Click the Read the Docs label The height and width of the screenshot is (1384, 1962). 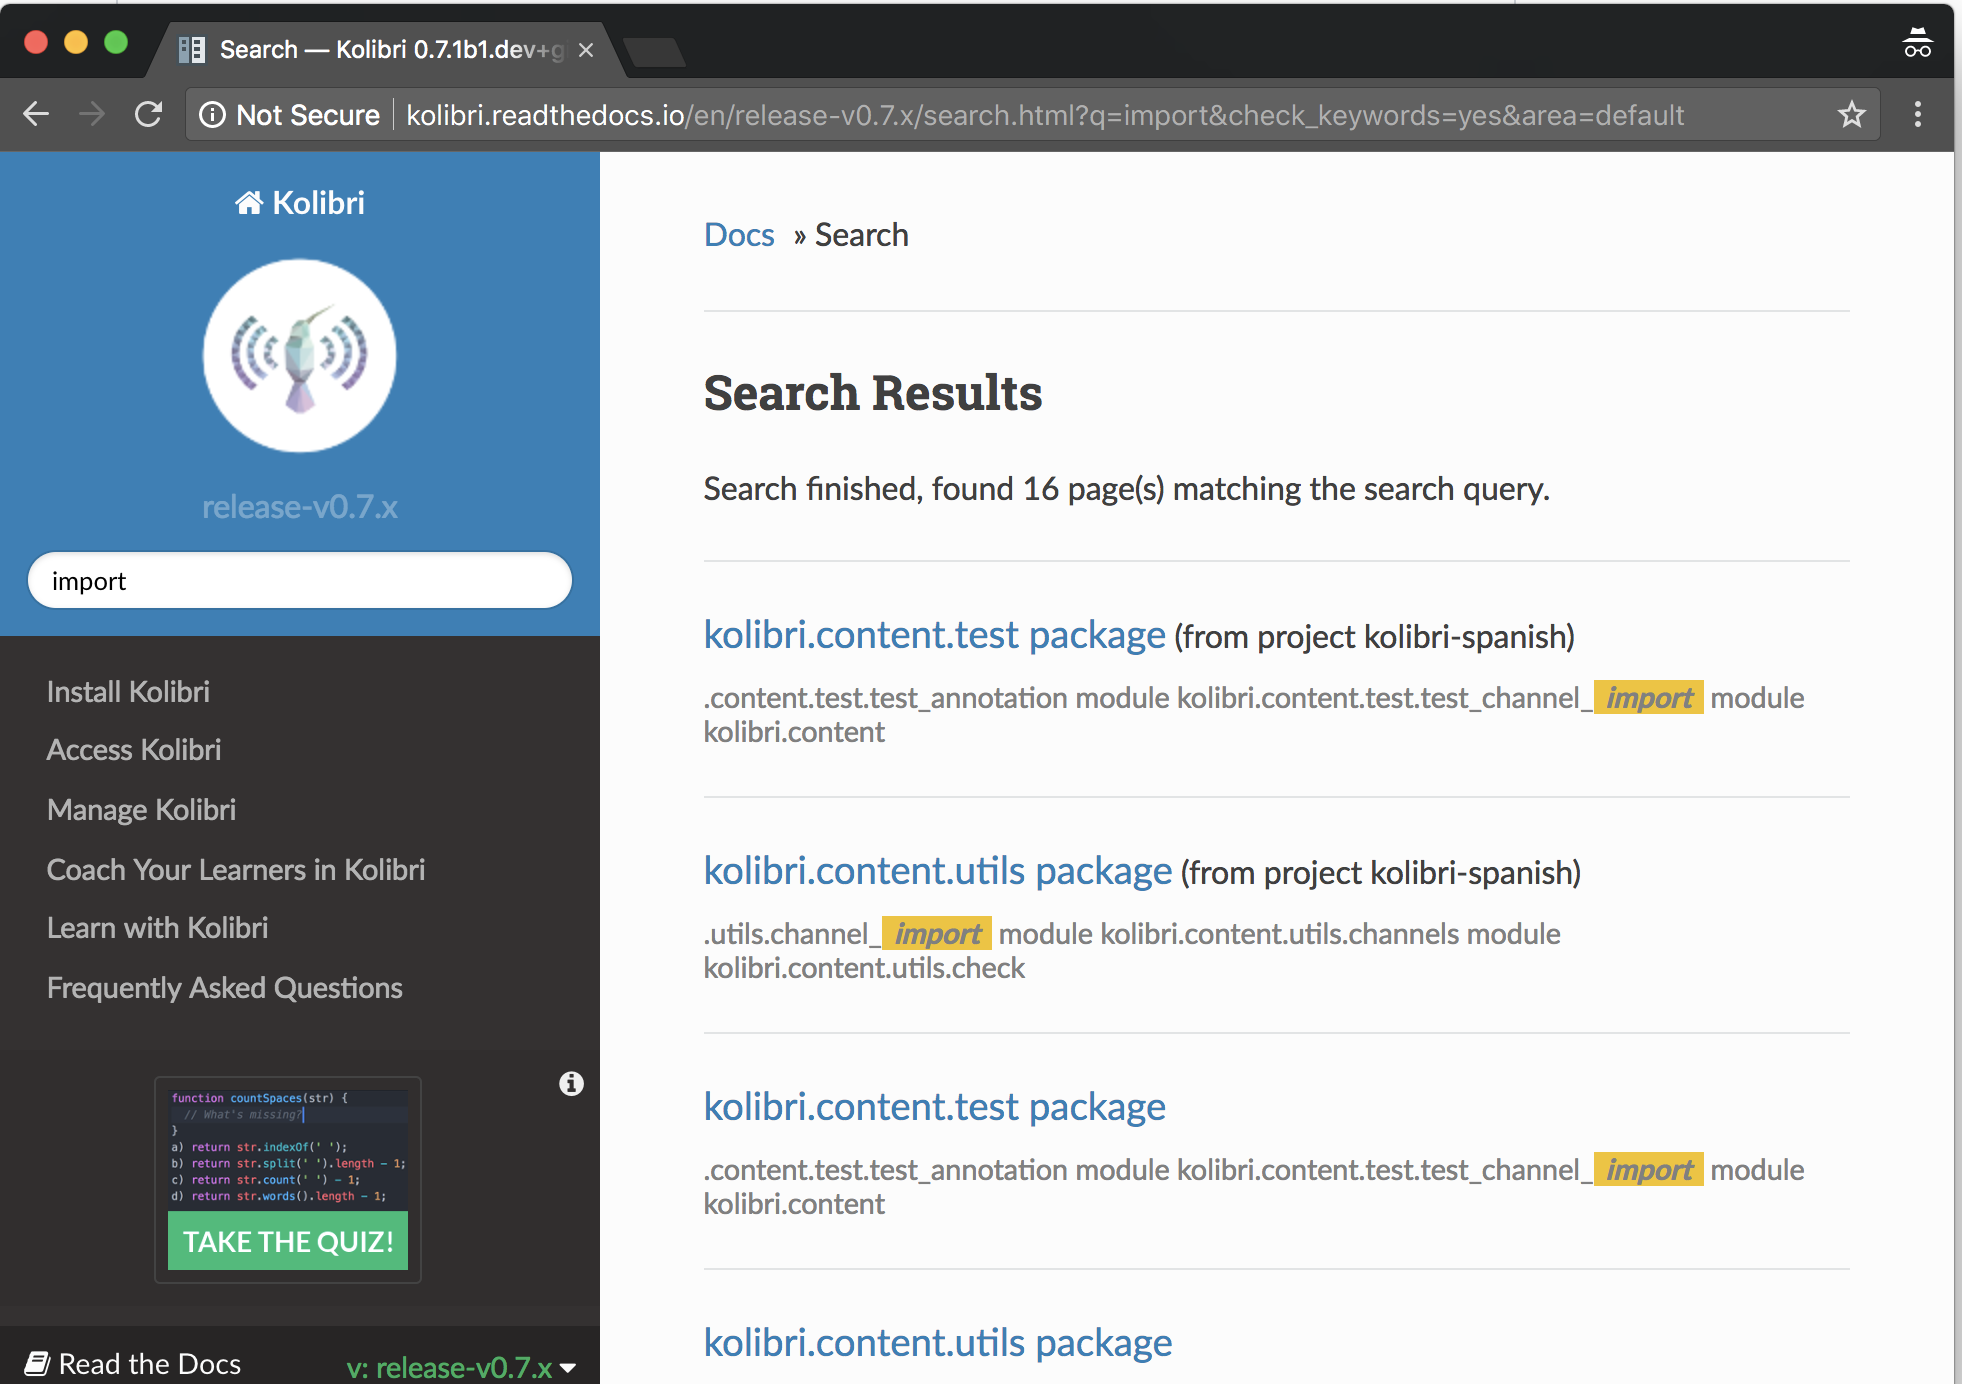coord(150,1364)
